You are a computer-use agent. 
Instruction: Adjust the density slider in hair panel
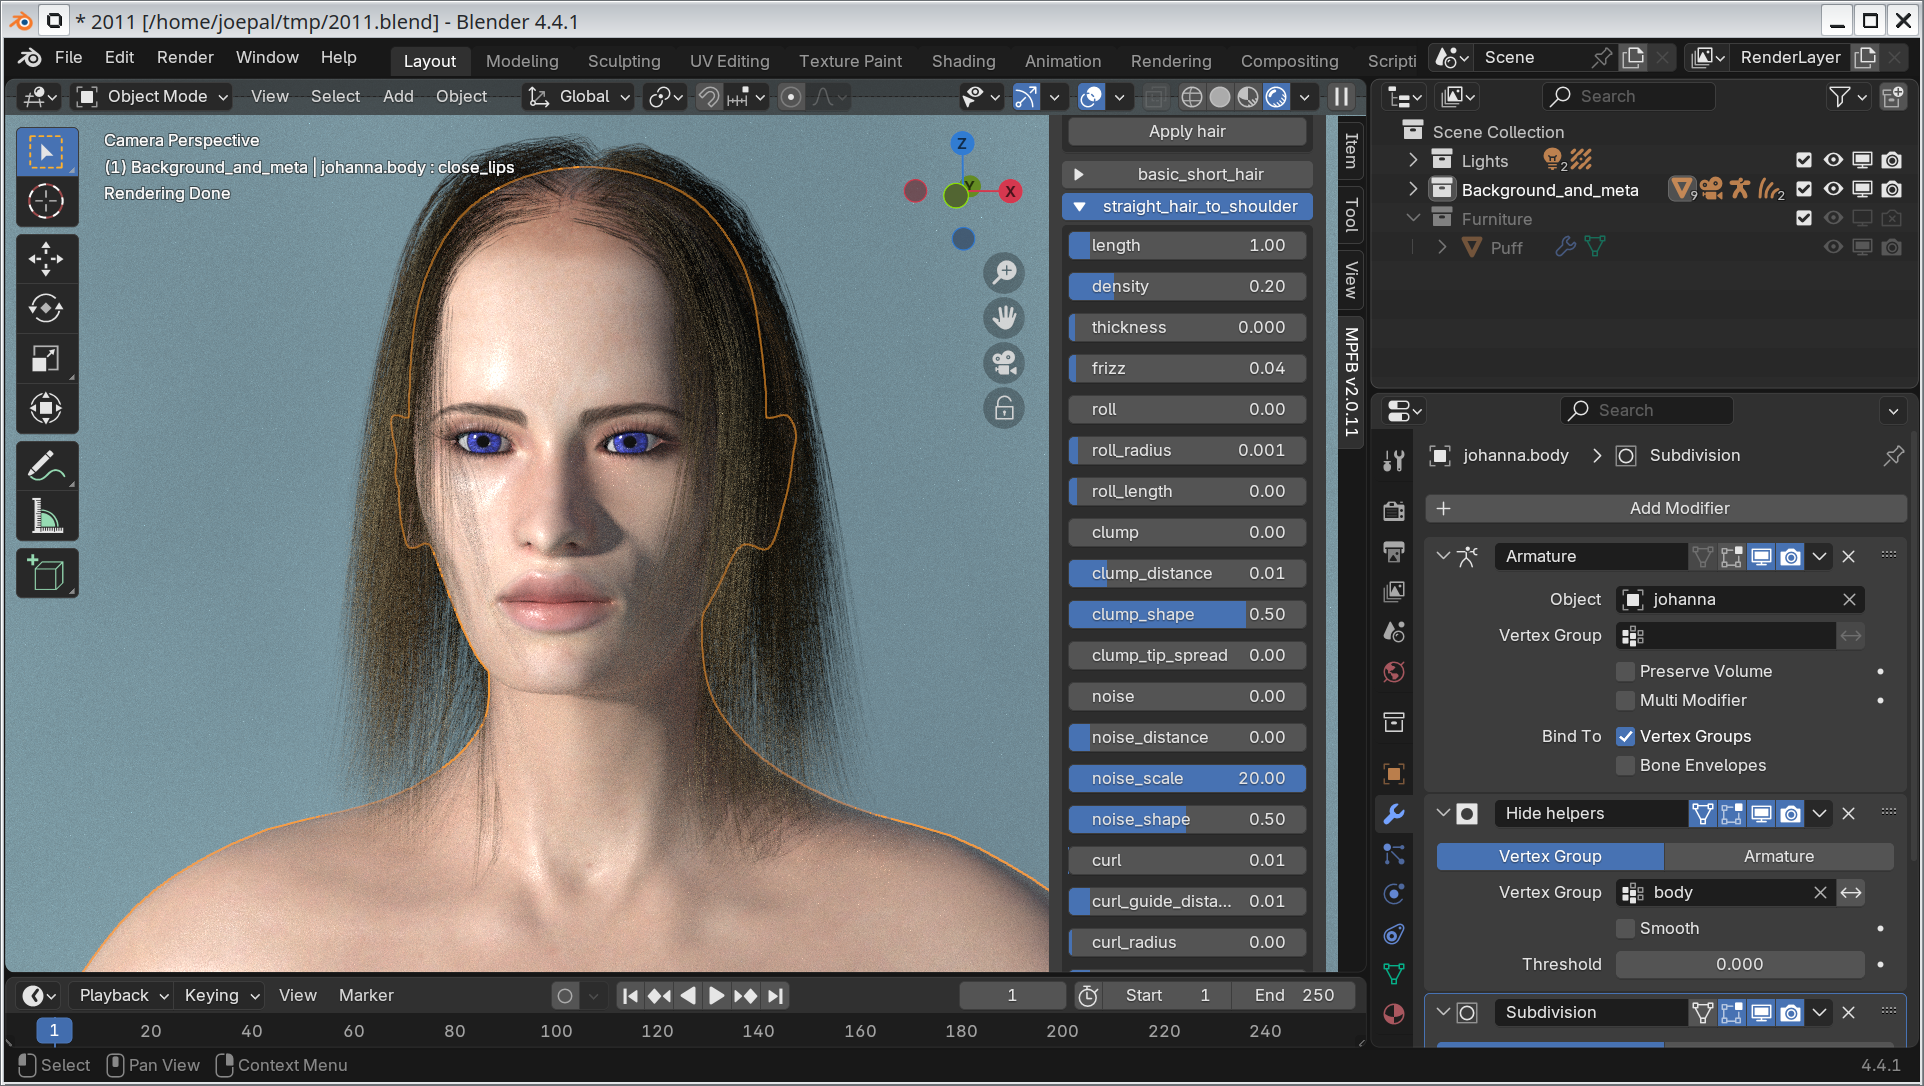pyautogui.click(x=1187, y=286)
